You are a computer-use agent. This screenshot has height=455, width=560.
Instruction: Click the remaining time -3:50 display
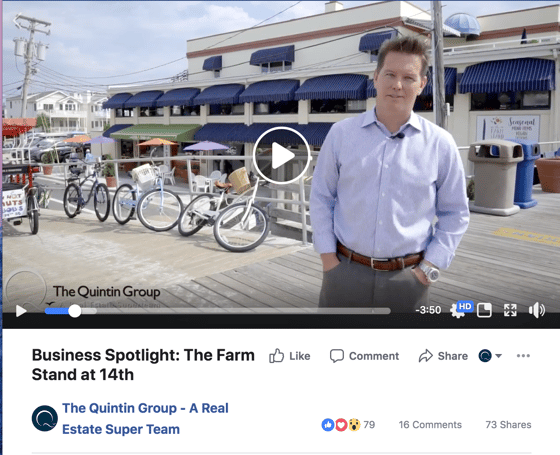(x=428, y=310)
